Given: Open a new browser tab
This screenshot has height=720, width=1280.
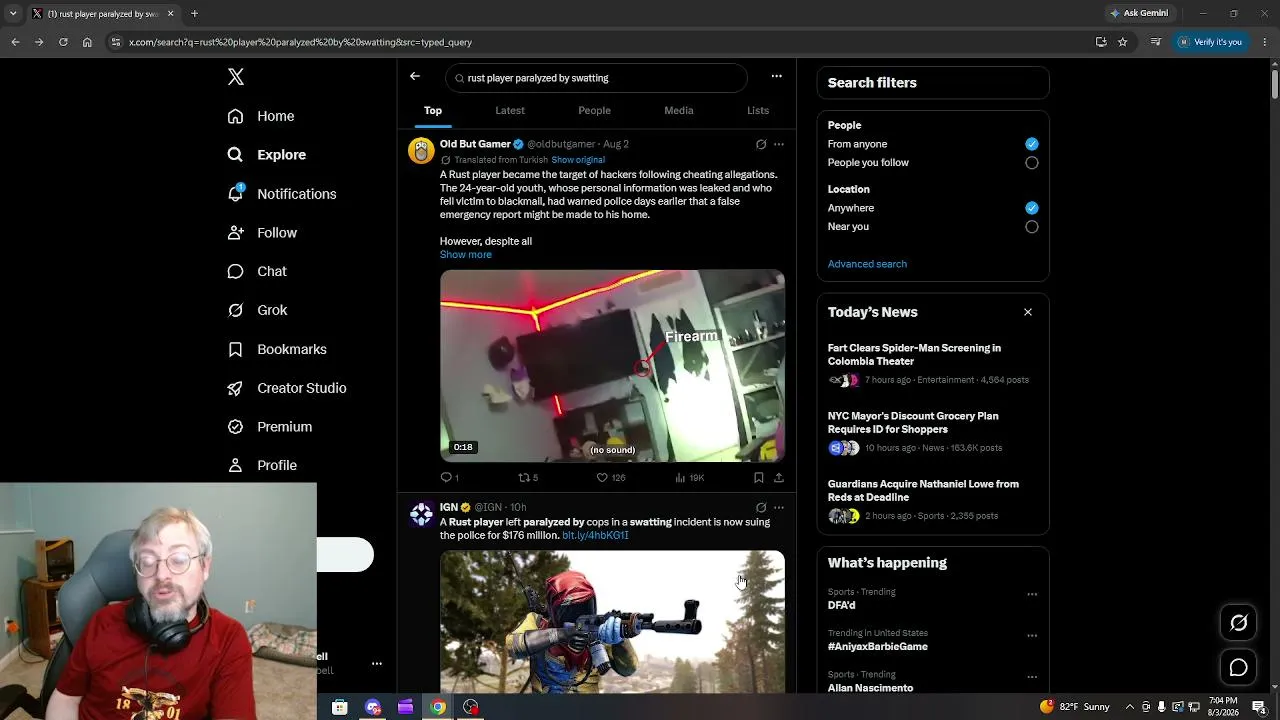Looking at the screenshot, I should 194,13.
